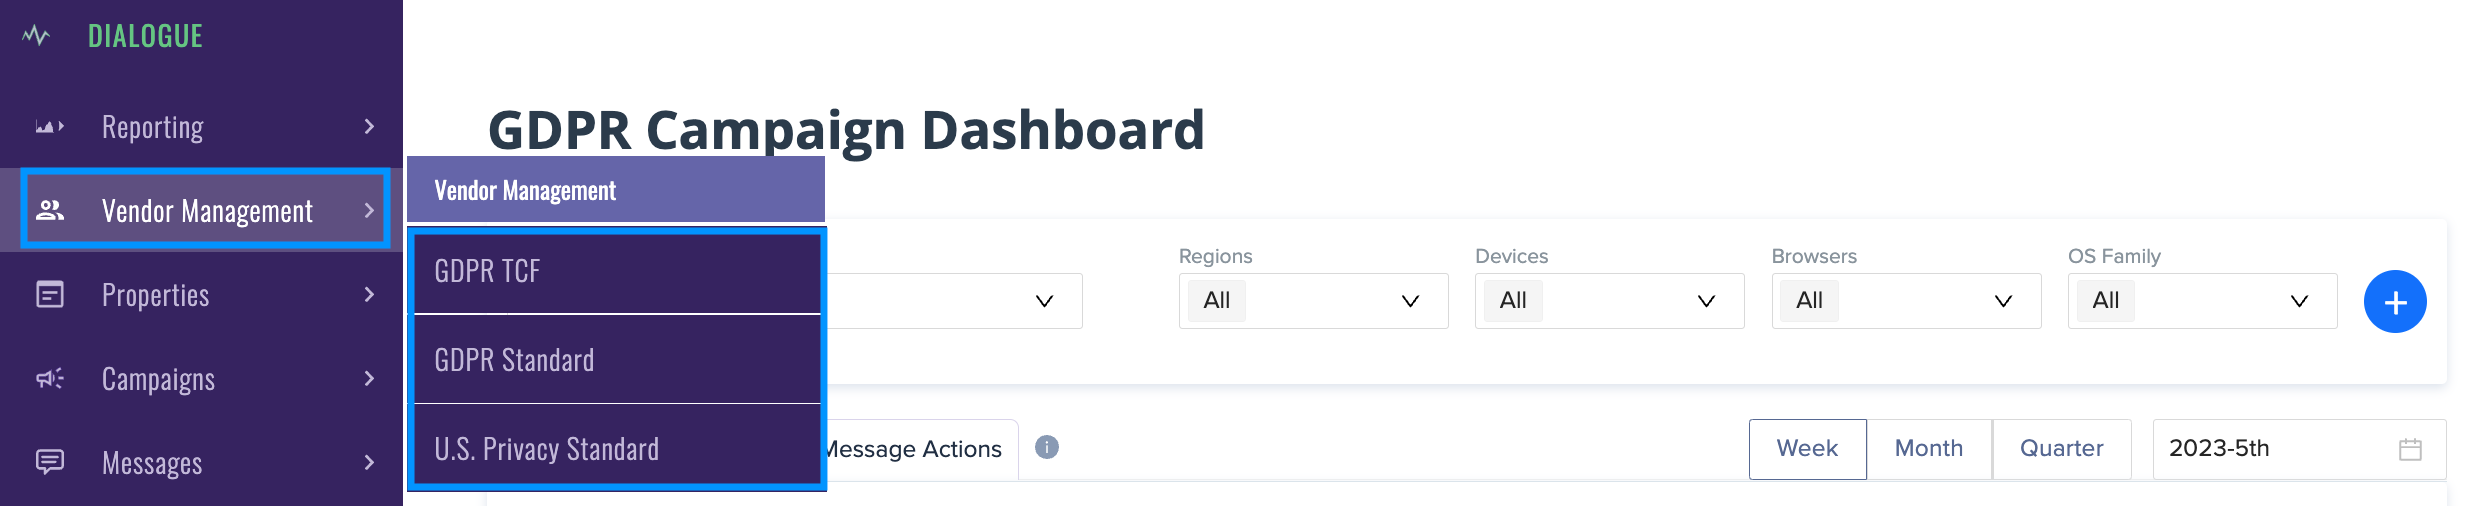Open the OS Family dropdown
Viewport: 2468px width, 506px height.
click(x=2202, y=301)
